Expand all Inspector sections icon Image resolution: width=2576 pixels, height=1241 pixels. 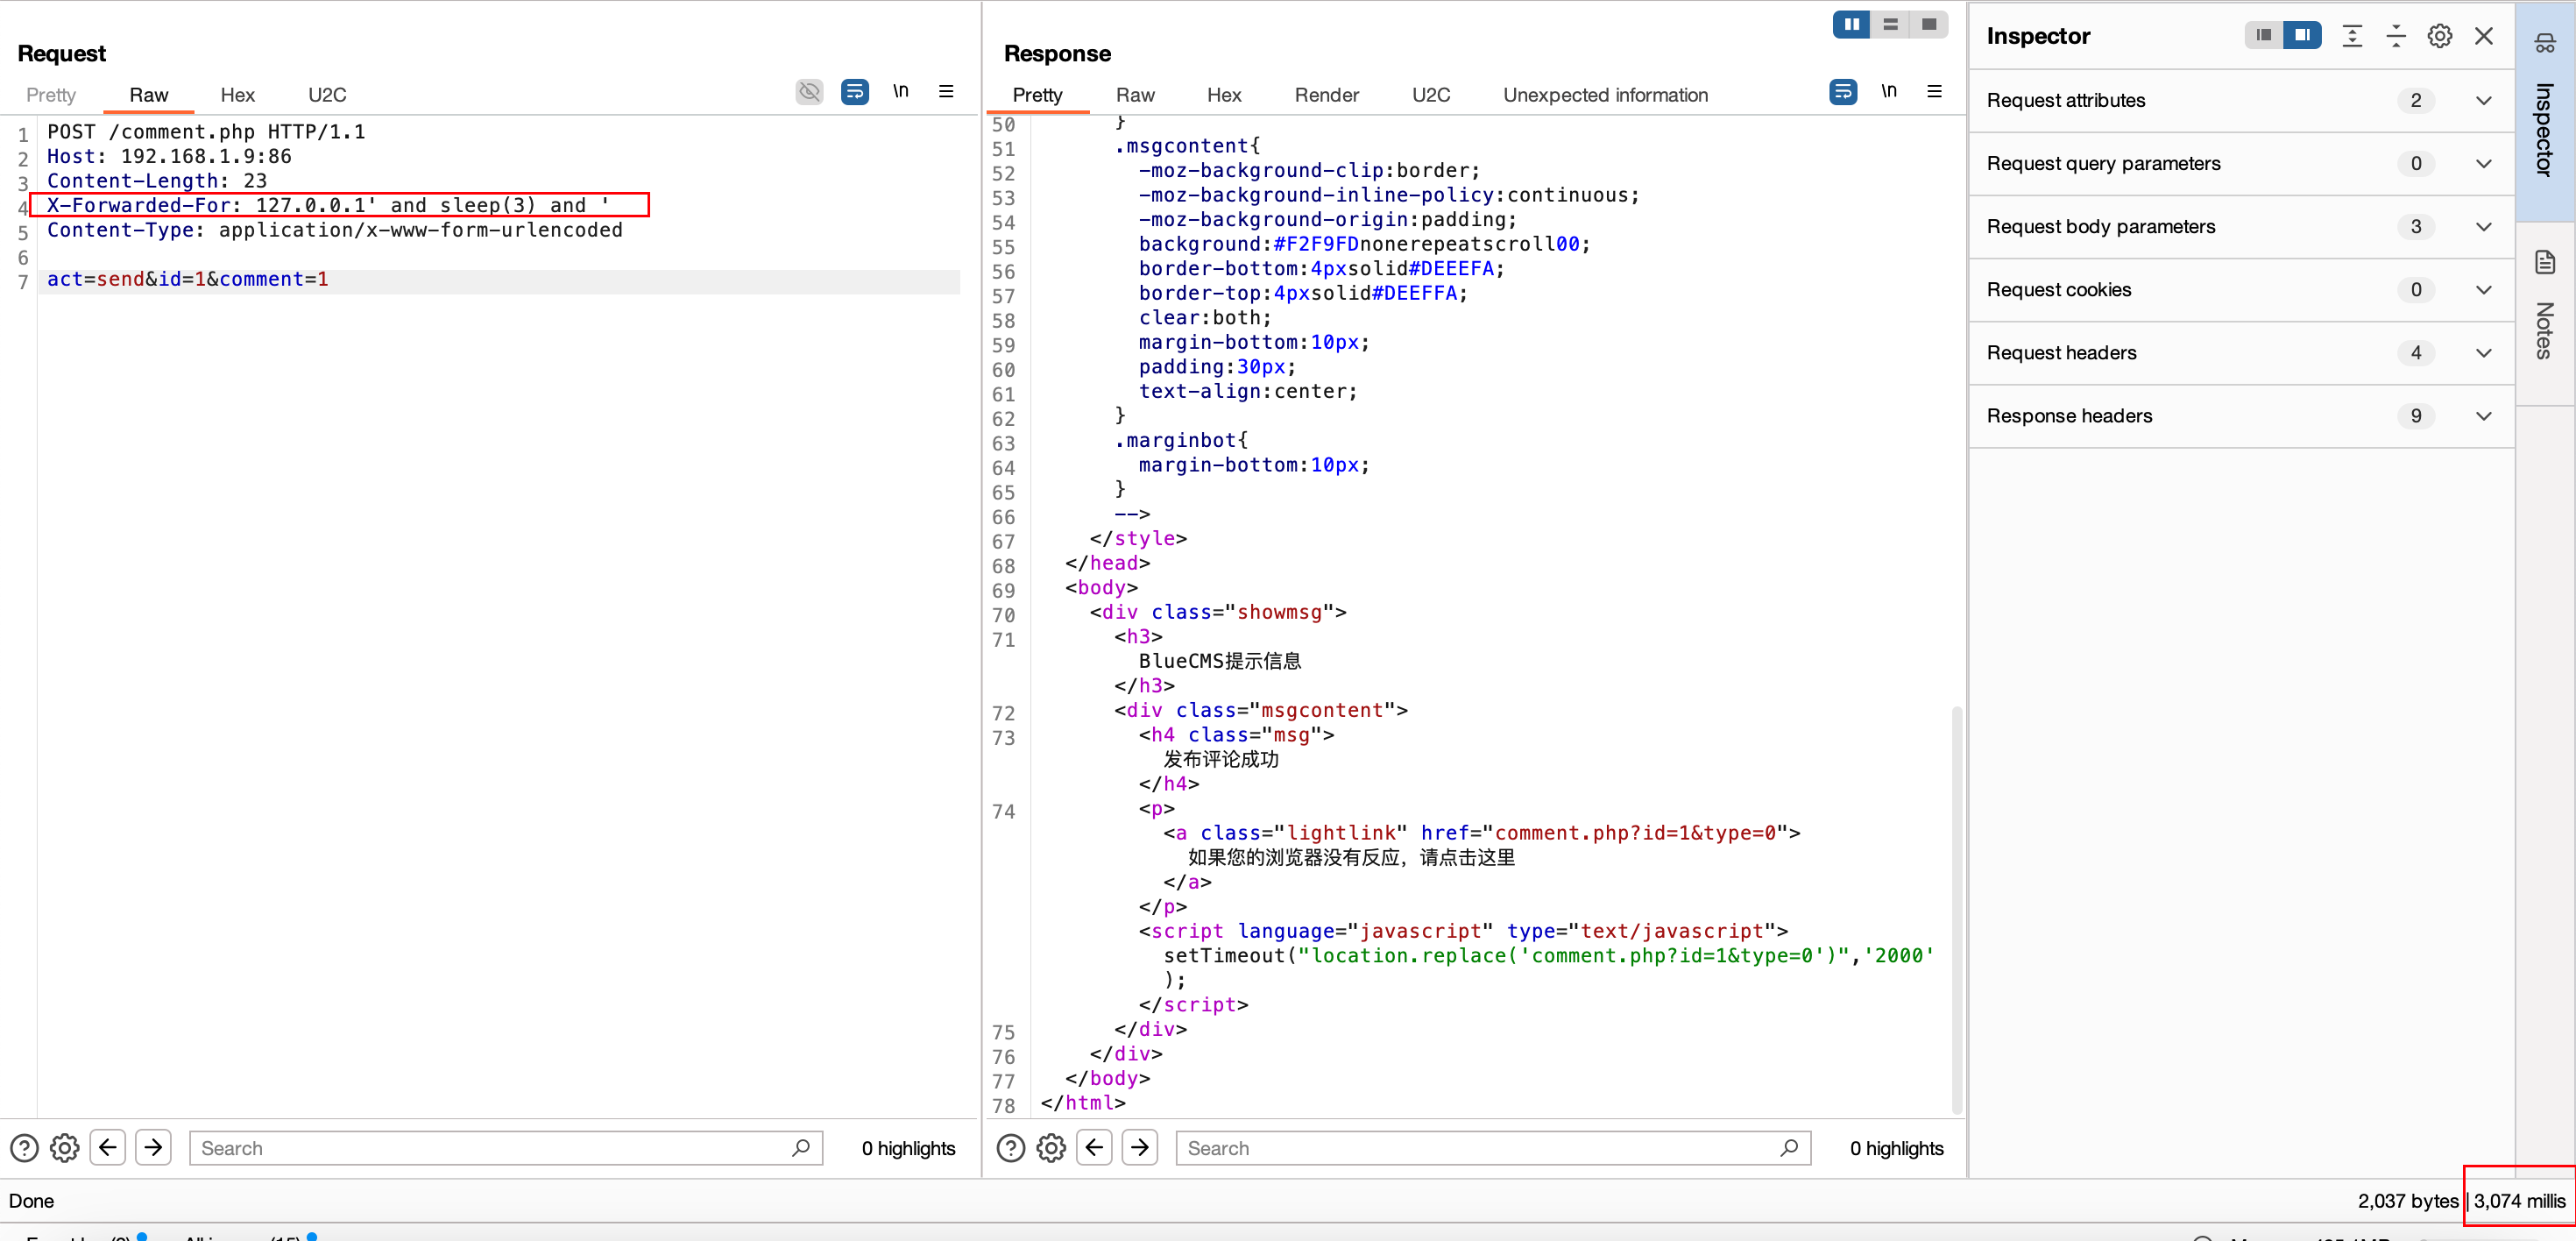2352,36
